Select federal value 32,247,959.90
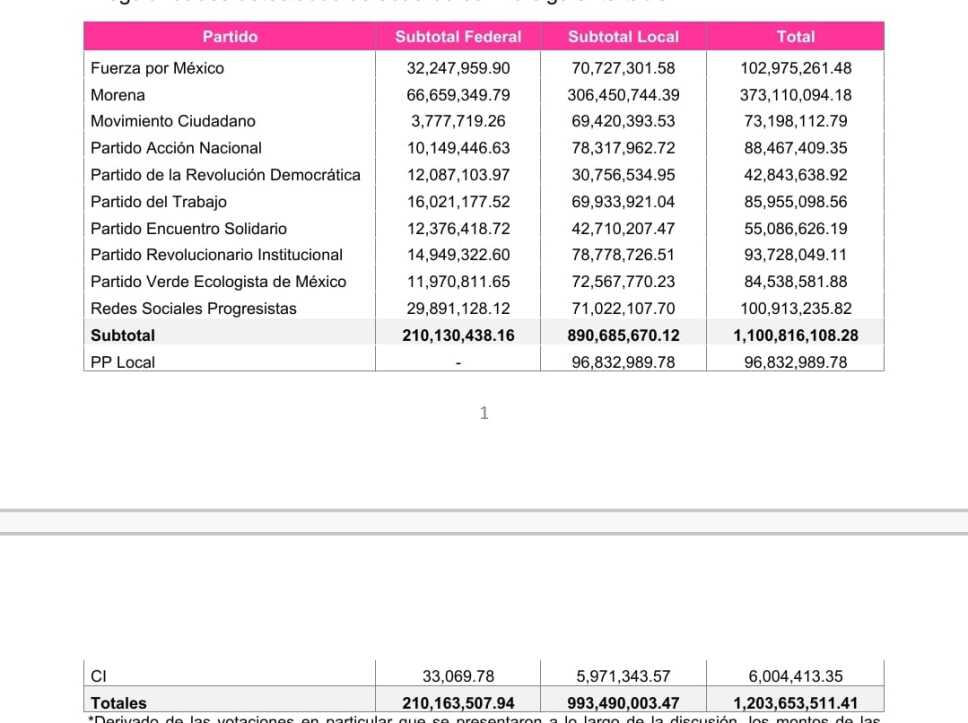Screen dimensions: 968x723 coord(458,68)
